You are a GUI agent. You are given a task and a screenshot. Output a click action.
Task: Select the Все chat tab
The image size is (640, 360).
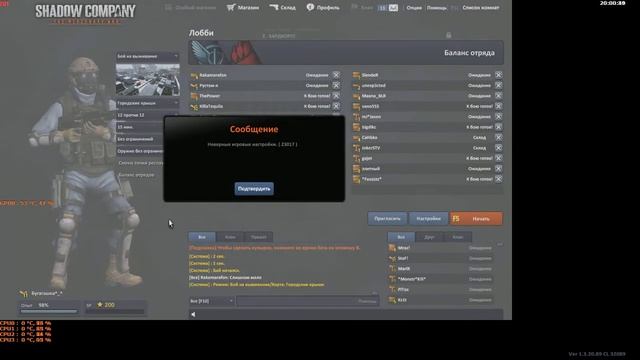(202, 237)
